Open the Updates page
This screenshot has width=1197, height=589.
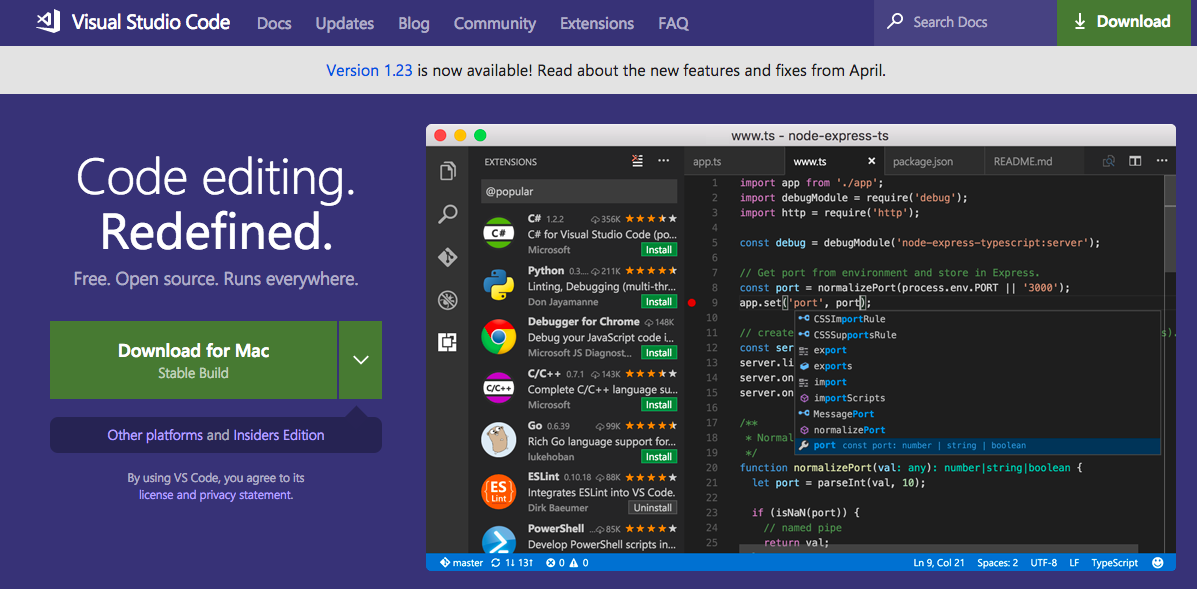coord(345,24)
